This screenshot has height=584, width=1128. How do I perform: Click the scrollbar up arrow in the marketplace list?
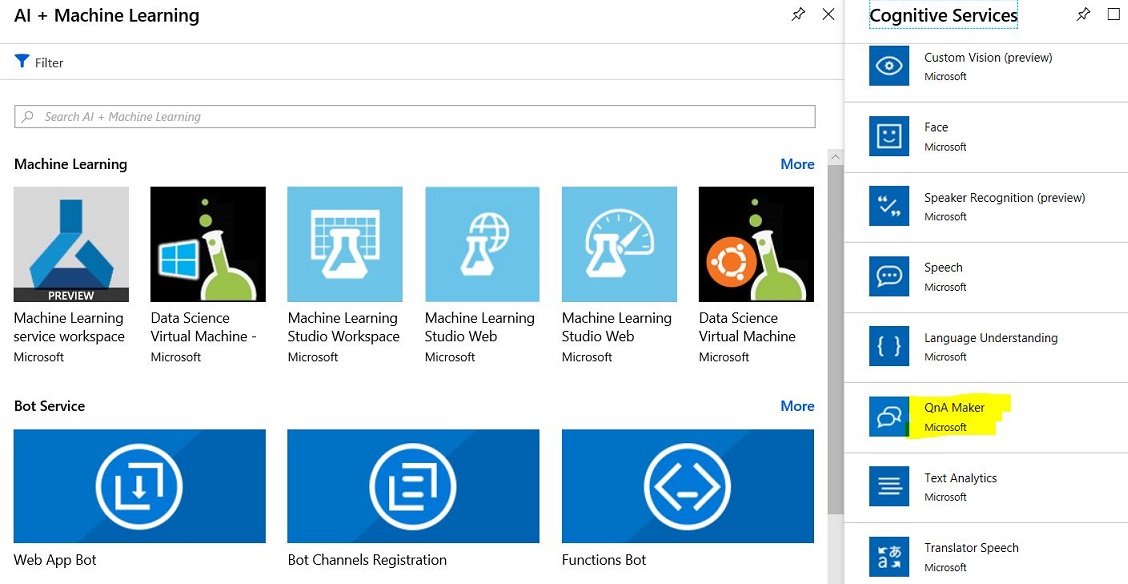tap(835, 157)
